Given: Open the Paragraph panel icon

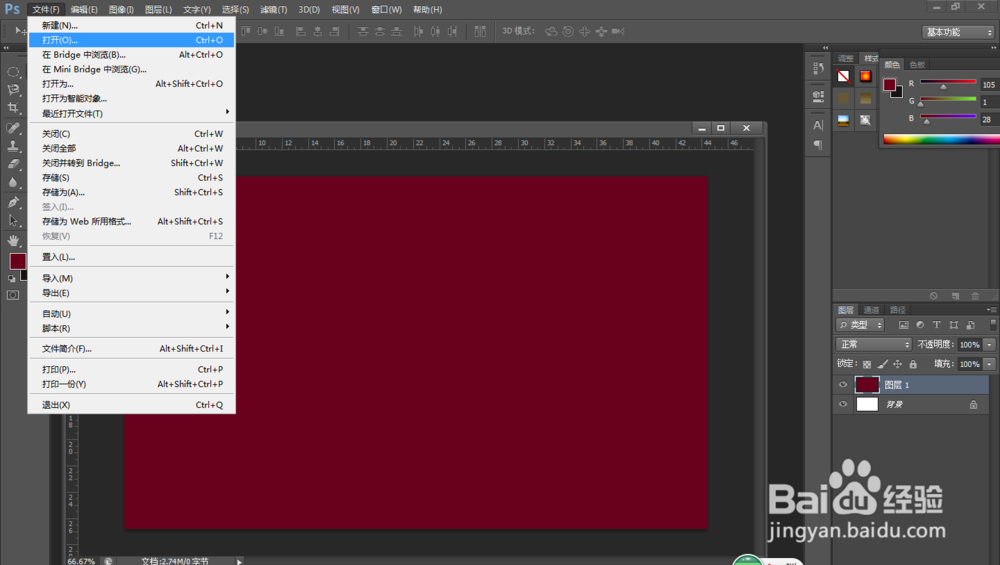Looking at the screenshot, I should (x=818, y=145).
